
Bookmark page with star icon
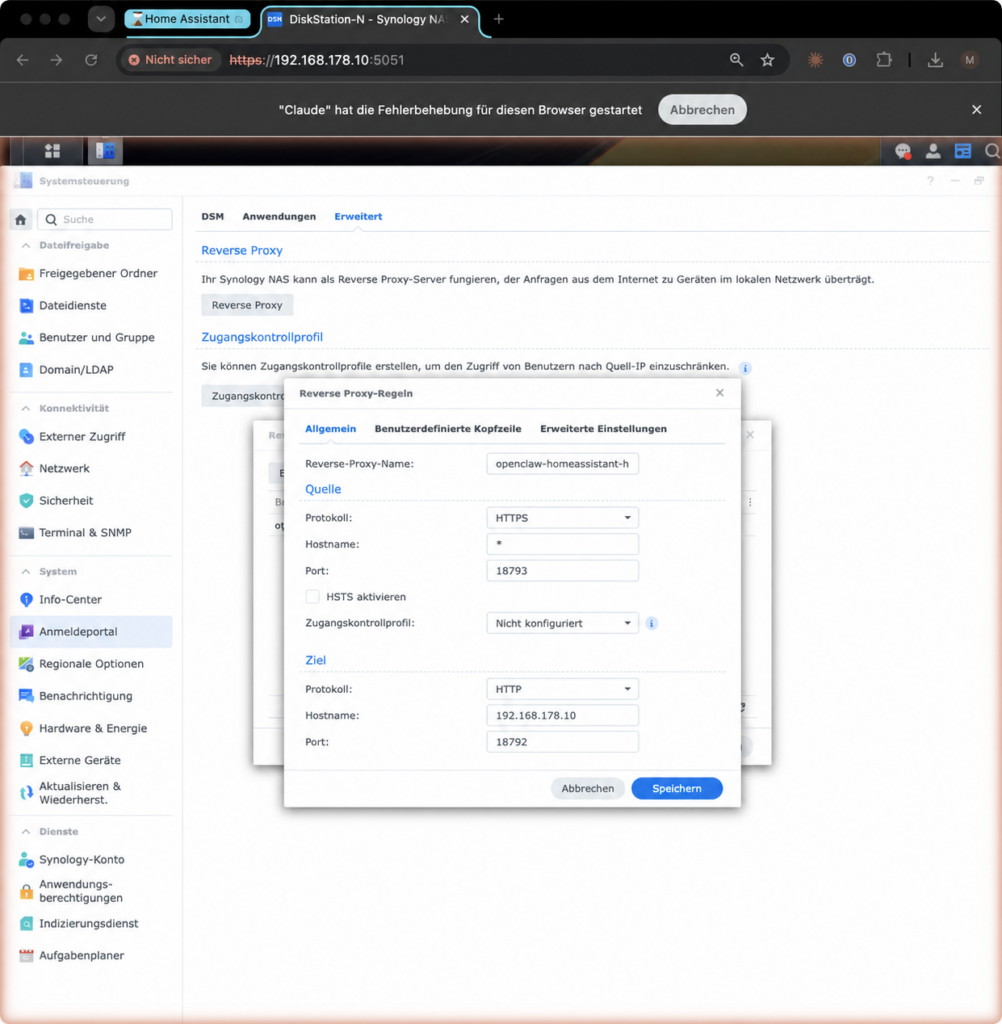tap(768, 60)
